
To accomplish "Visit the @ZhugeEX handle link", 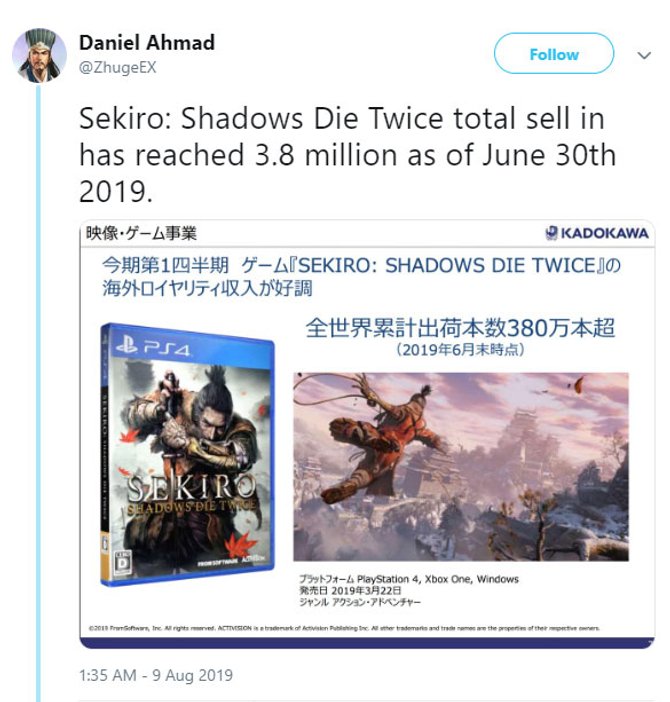I will pos(117,67).
